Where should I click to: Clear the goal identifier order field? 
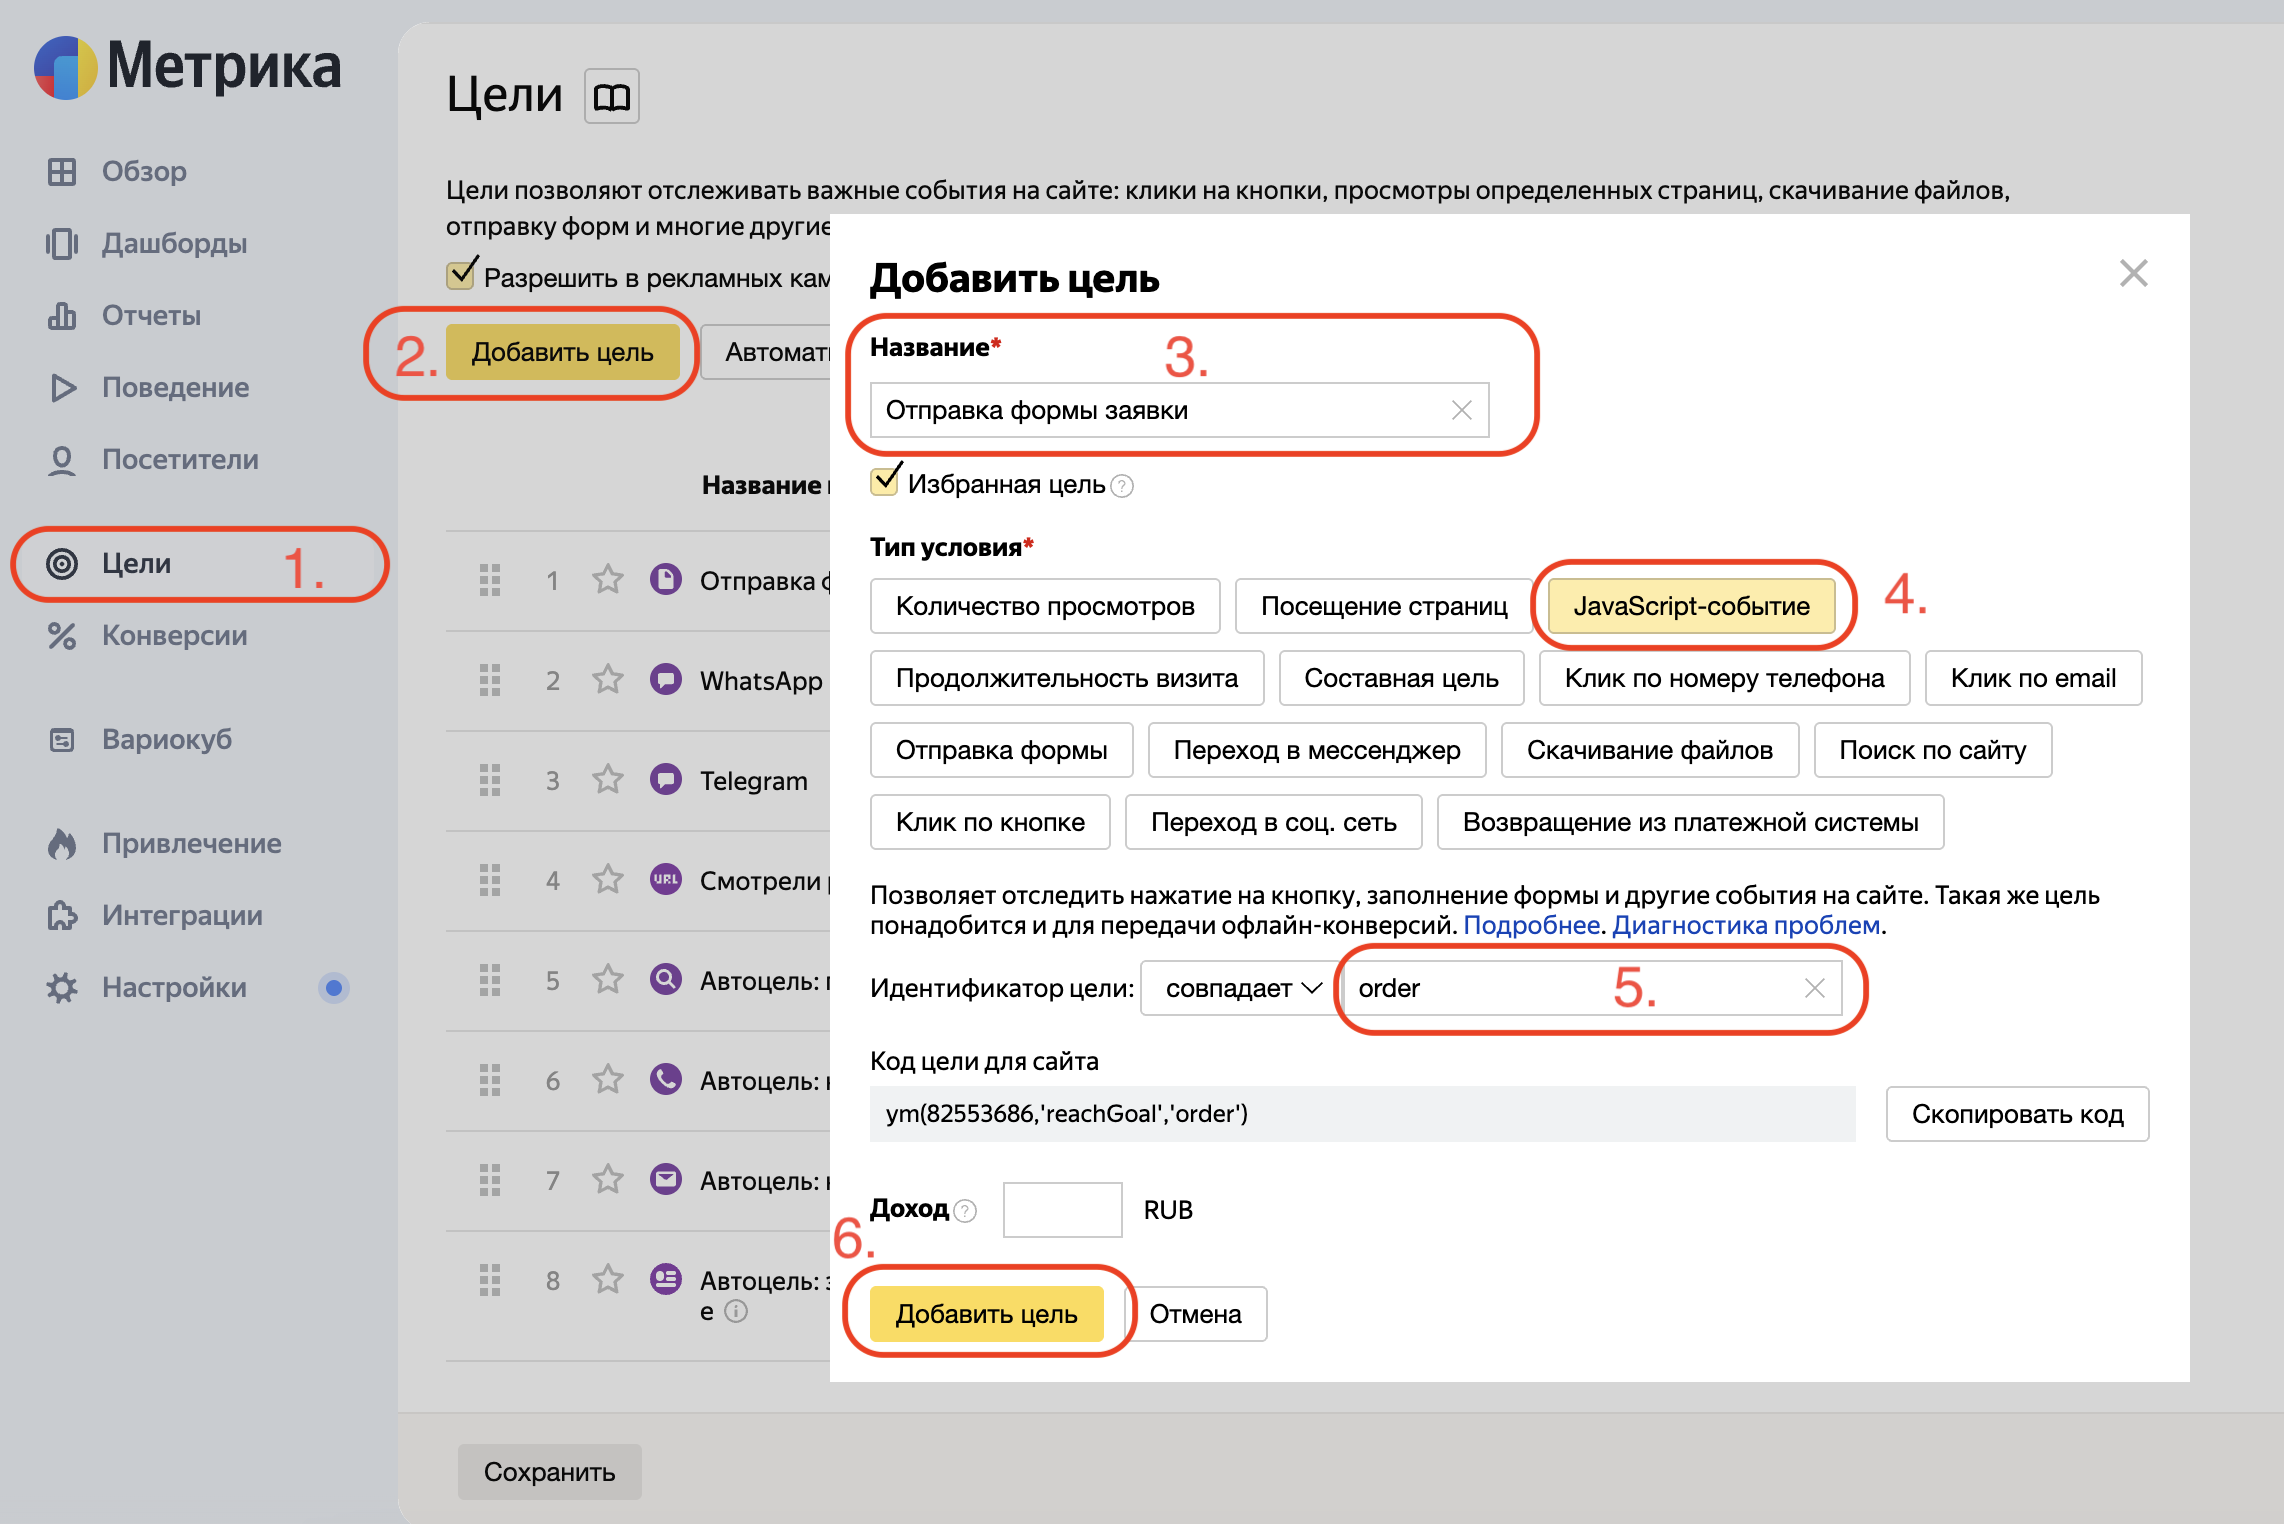pyautogui.click(x=1815, y=988)
